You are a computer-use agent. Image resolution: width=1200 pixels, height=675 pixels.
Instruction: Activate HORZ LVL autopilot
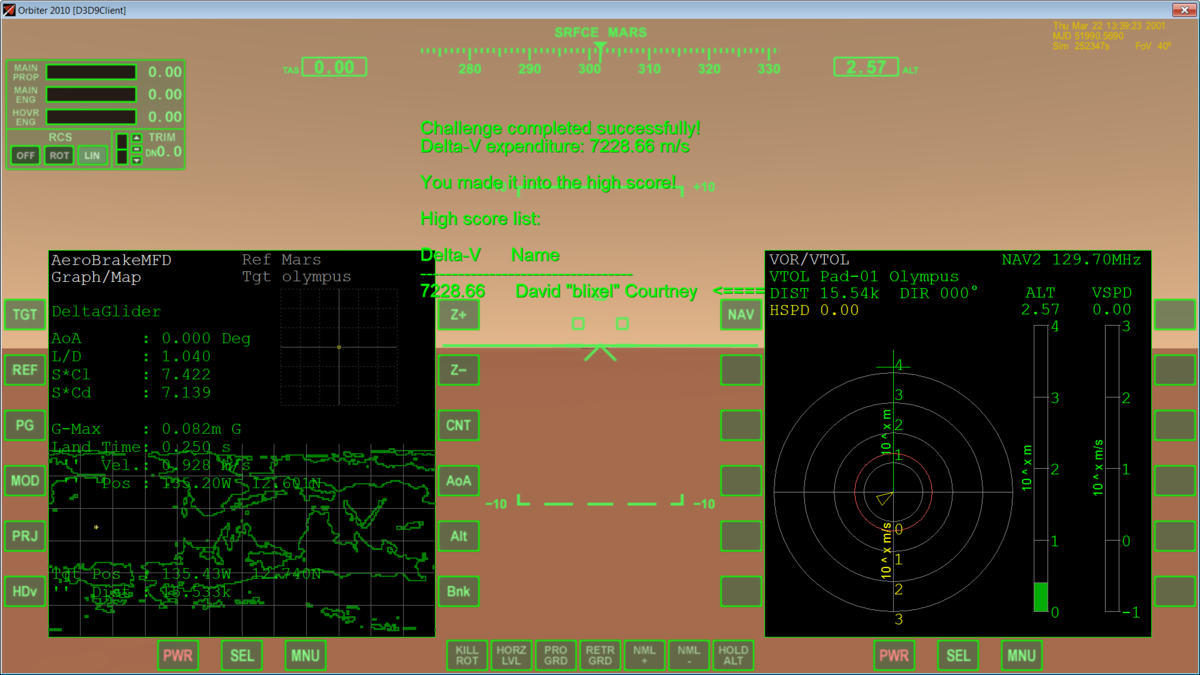click(511, 655)
